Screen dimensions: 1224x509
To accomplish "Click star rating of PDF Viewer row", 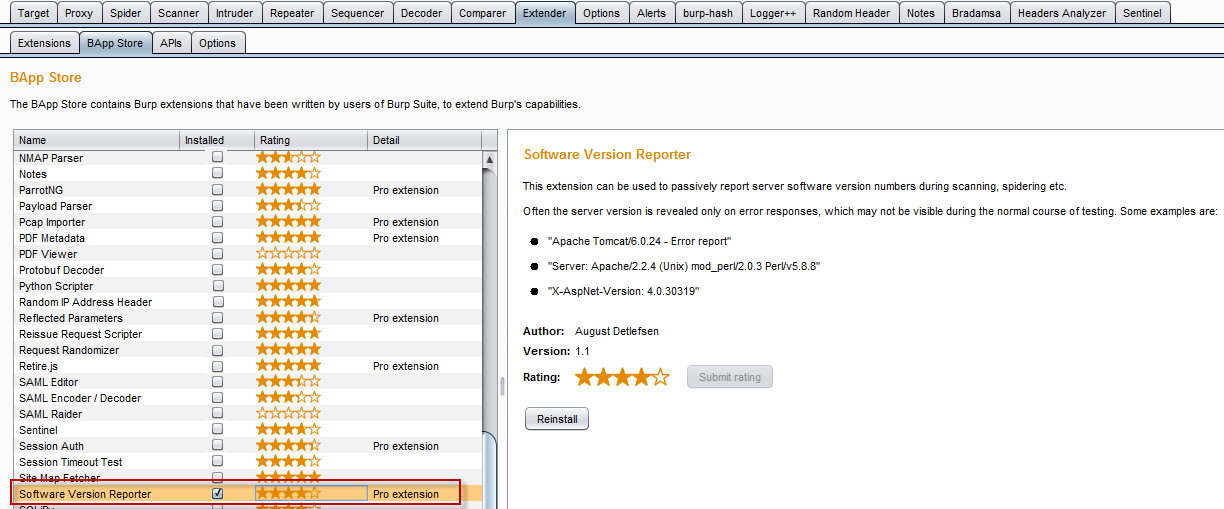I will [x=289, y=253].
